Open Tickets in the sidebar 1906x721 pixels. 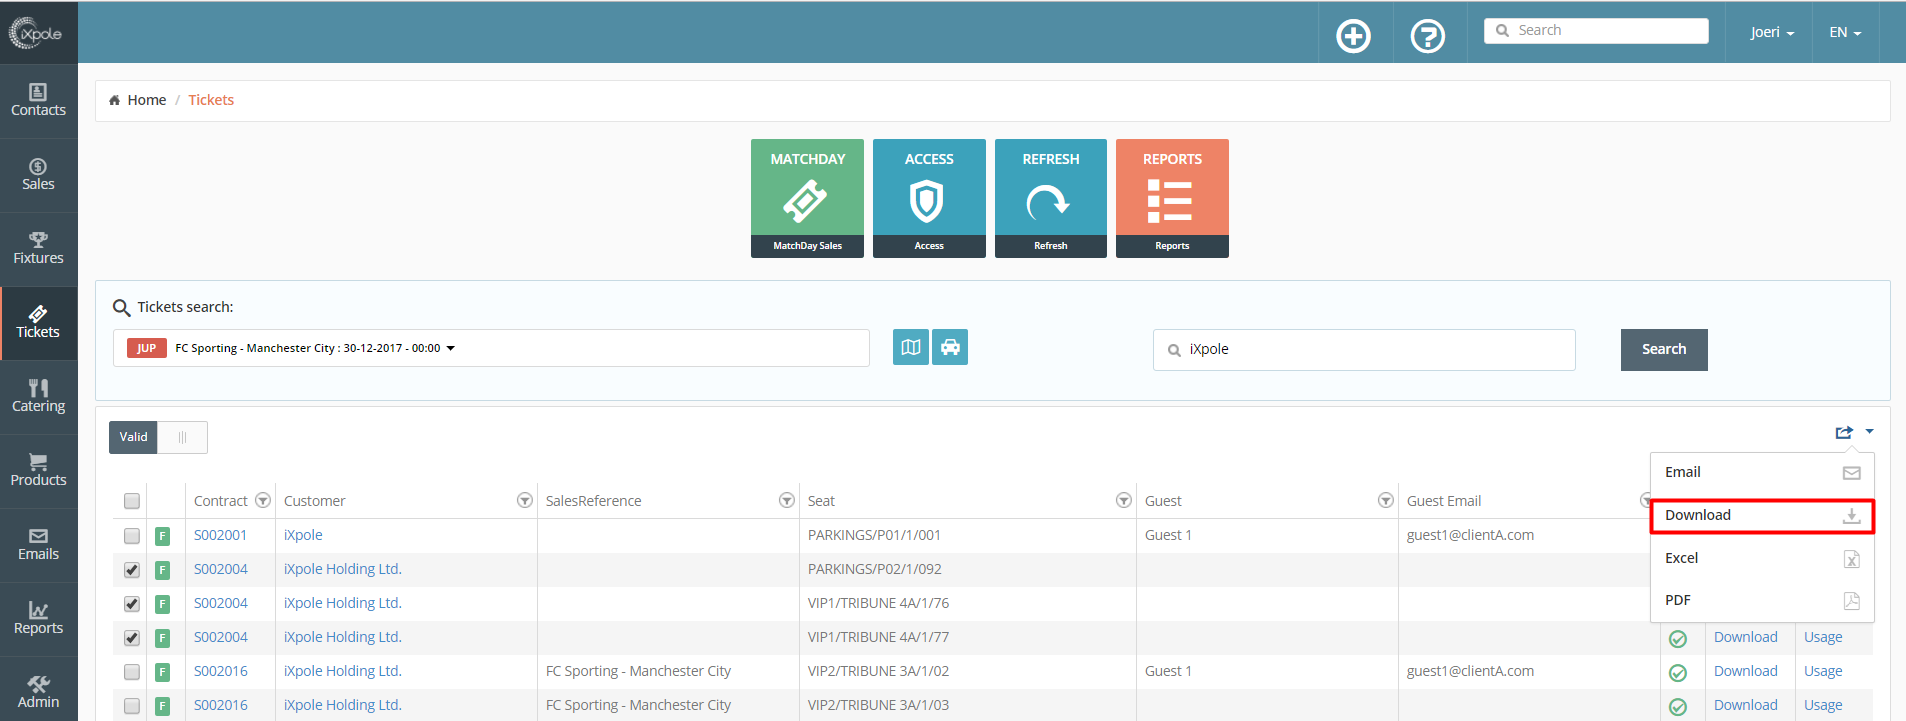pyautogui.click(x=38, y=323)
